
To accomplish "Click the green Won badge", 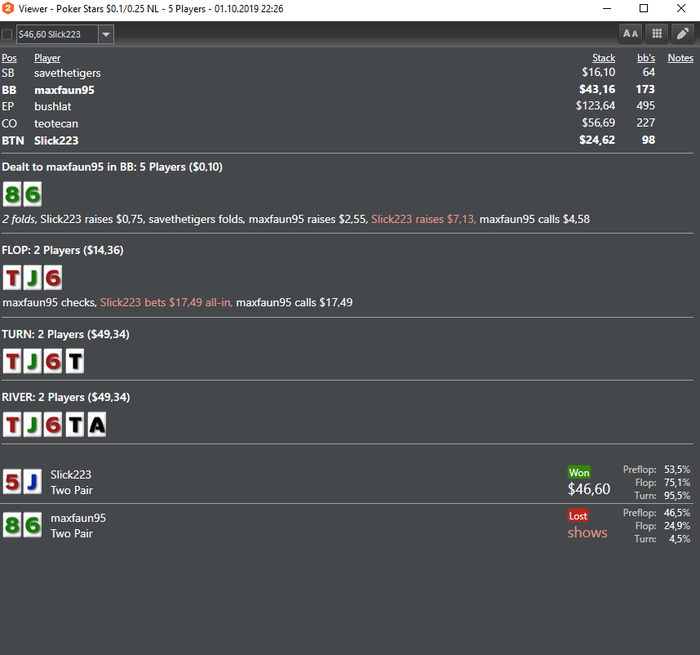I will 579,472.
